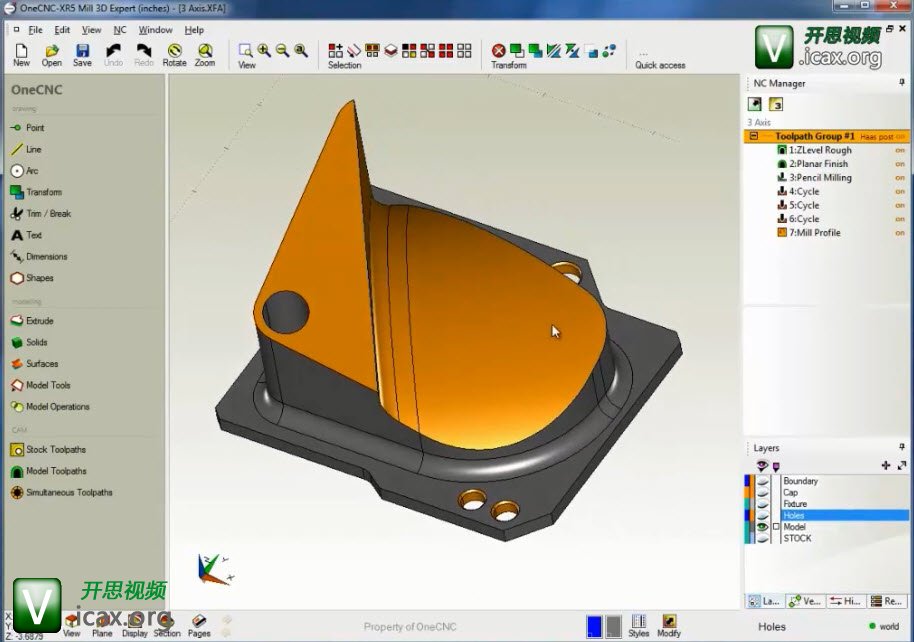This screenshot has width=914, height=642.
Task: Click the blue color swatch in status bar
Action: (x=594, y=625)
